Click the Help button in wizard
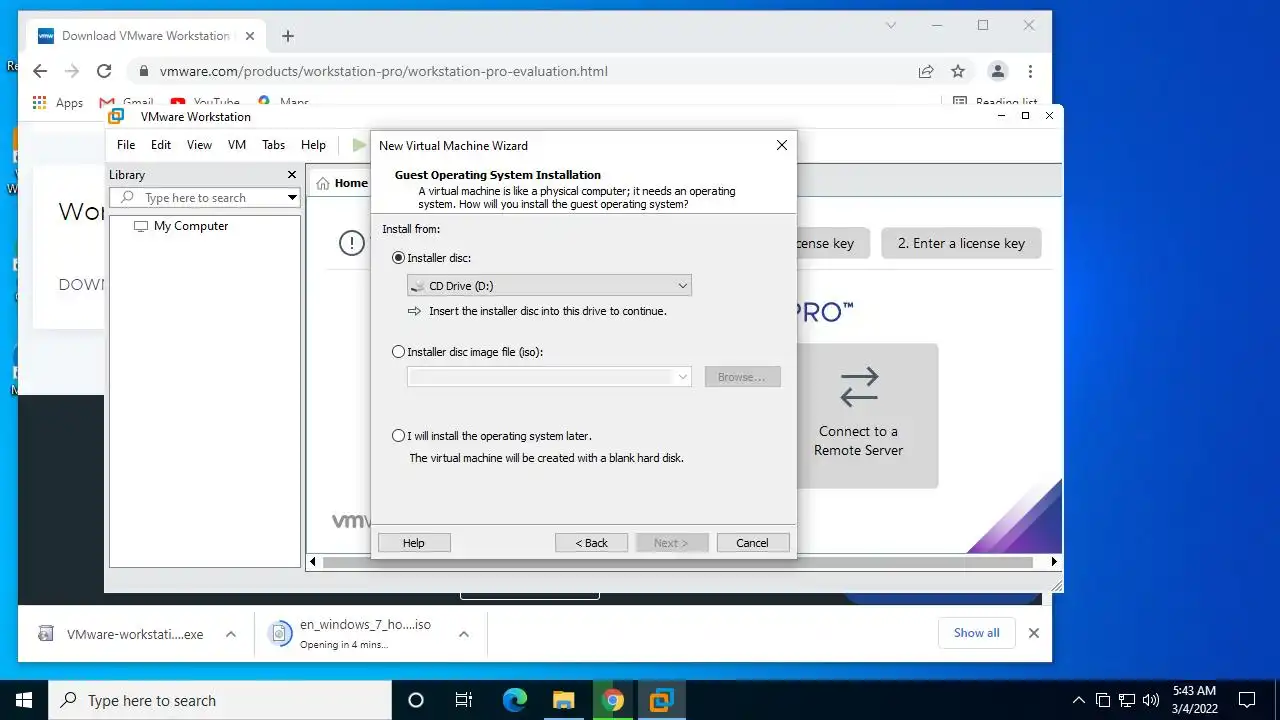 414,543
